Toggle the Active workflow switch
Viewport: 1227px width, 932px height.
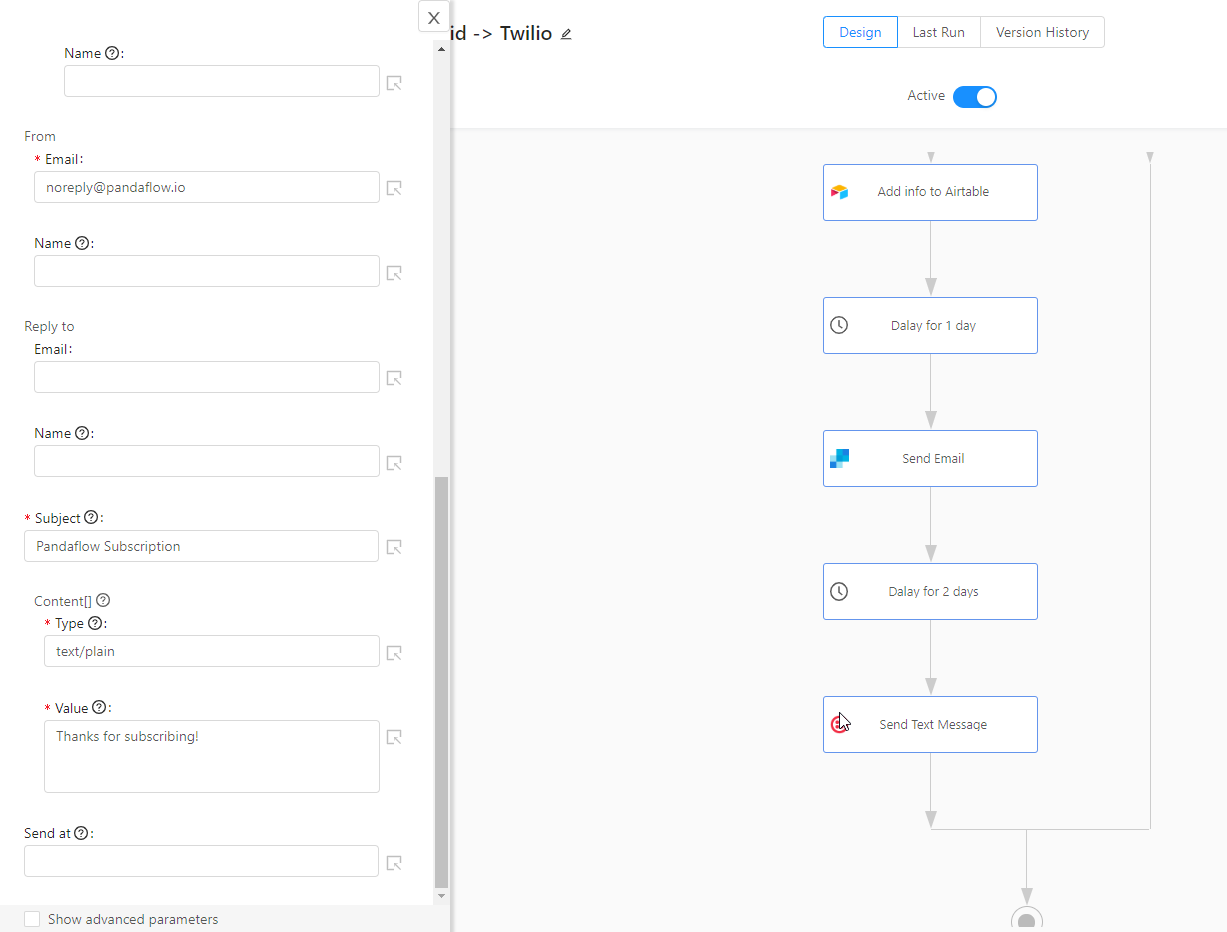[x=975, y=96]
